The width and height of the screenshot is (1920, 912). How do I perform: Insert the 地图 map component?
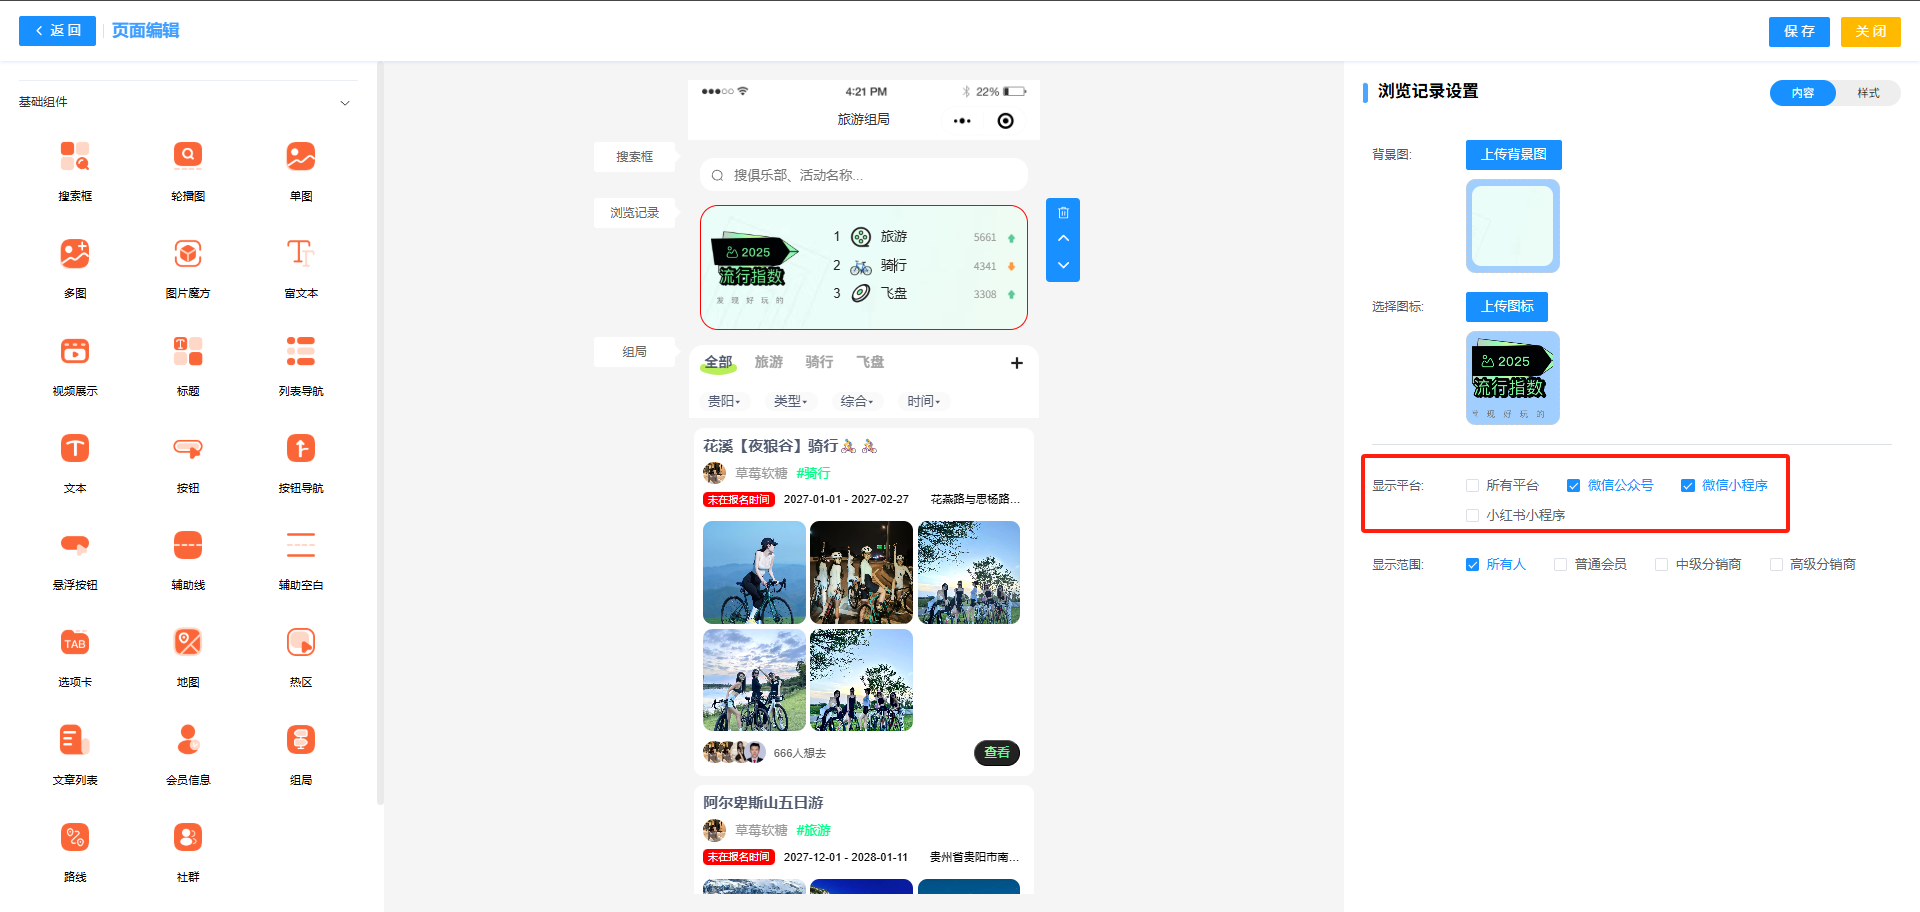(188, 642)
